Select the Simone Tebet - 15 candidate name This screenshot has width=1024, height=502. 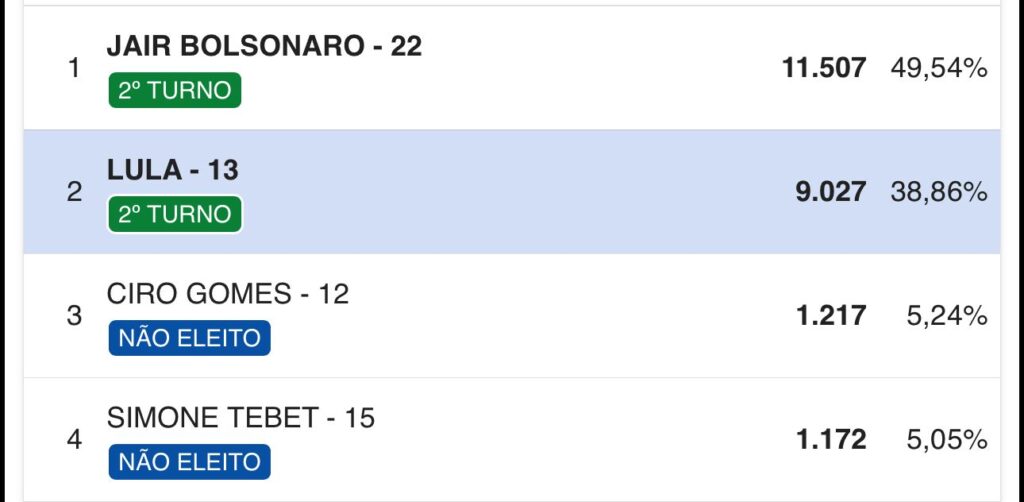240,418
